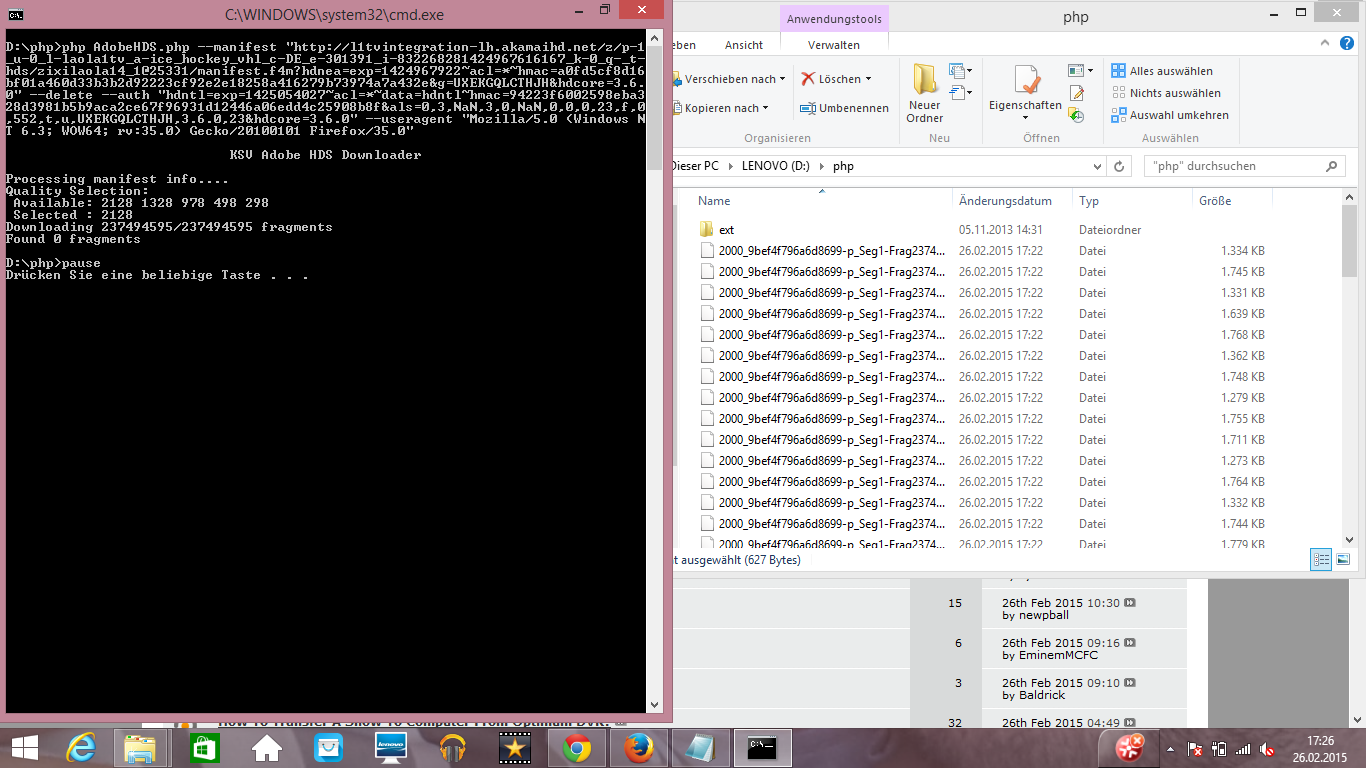This screenshot has height=768, width=1366.
Task: Click the red X Löschen icon
Action: click(x=808, y=79)
